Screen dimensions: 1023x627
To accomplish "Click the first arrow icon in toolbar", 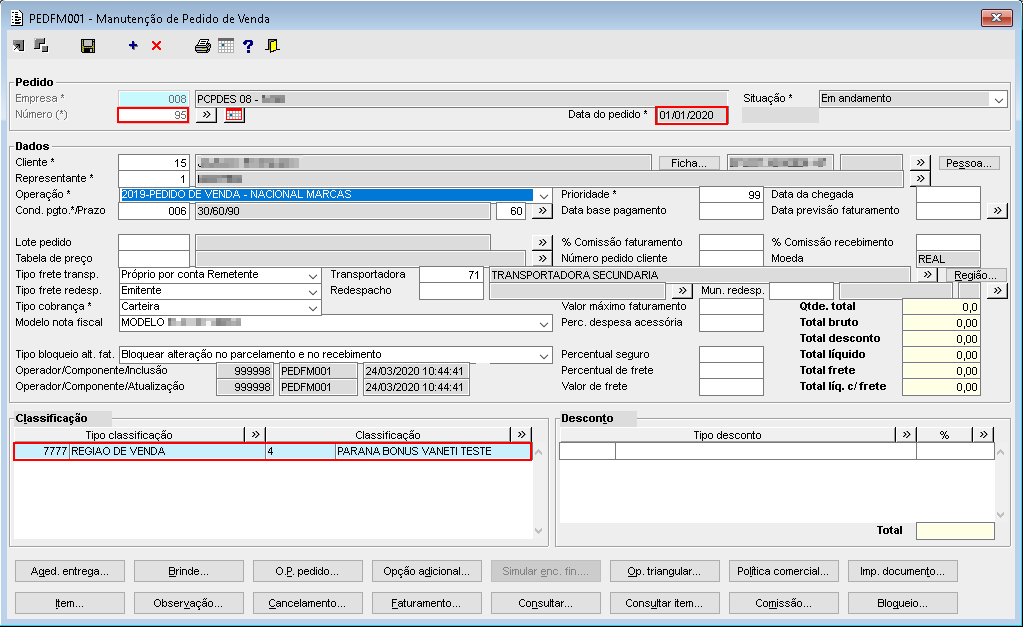I will click(x=19, y=46).
